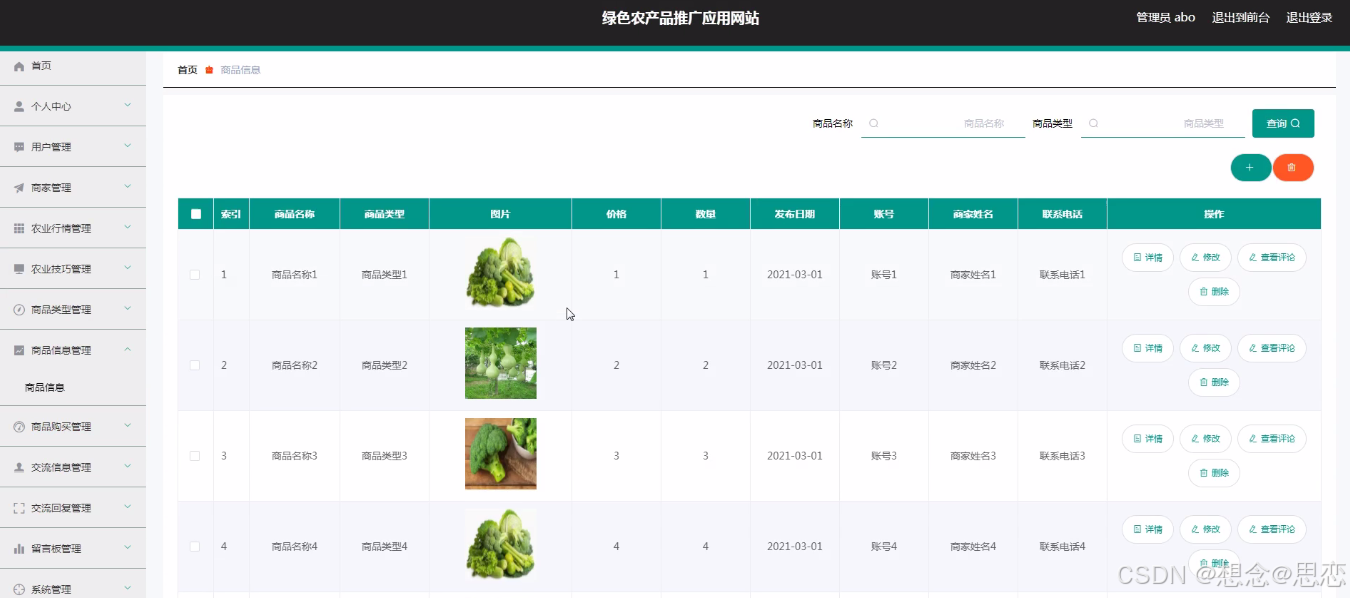The width and height of the screenshot is (1350, 598).
Task: Click 查看评论 button for 商品名称3
Action: coord(1272,439)
